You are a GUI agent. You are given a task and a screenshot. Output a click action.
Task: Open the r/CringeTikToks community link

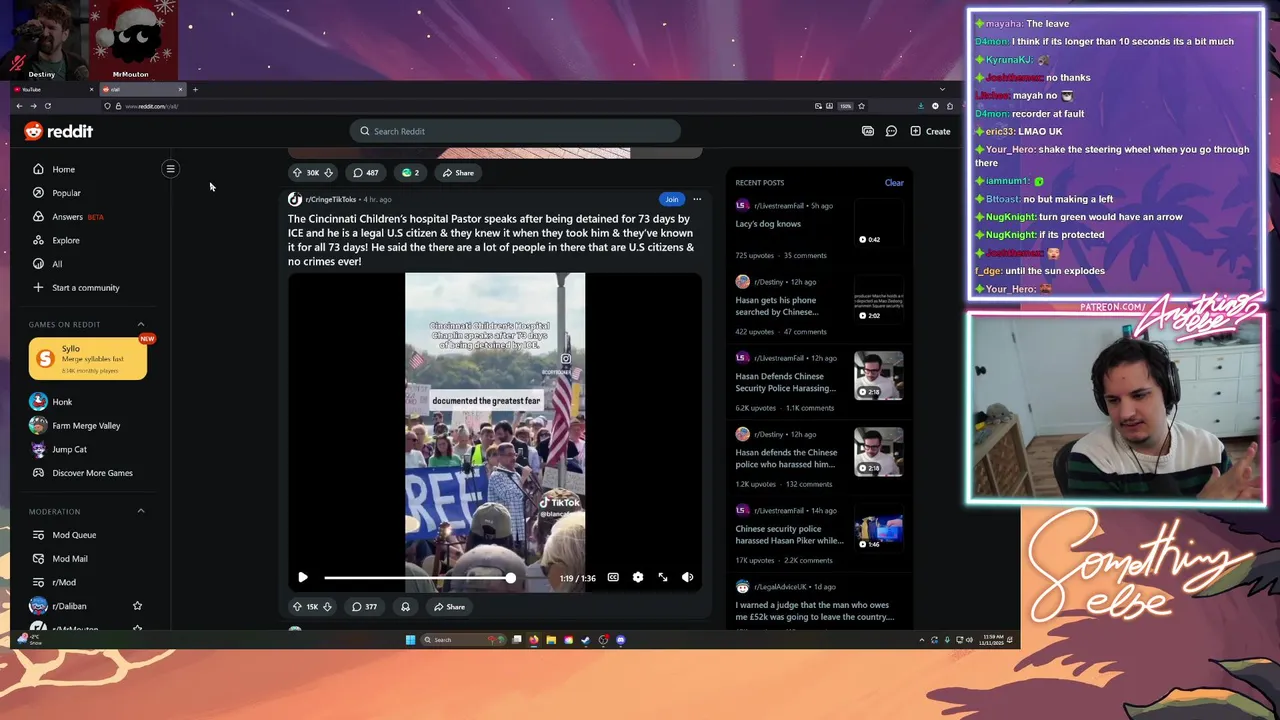point(330,200)
